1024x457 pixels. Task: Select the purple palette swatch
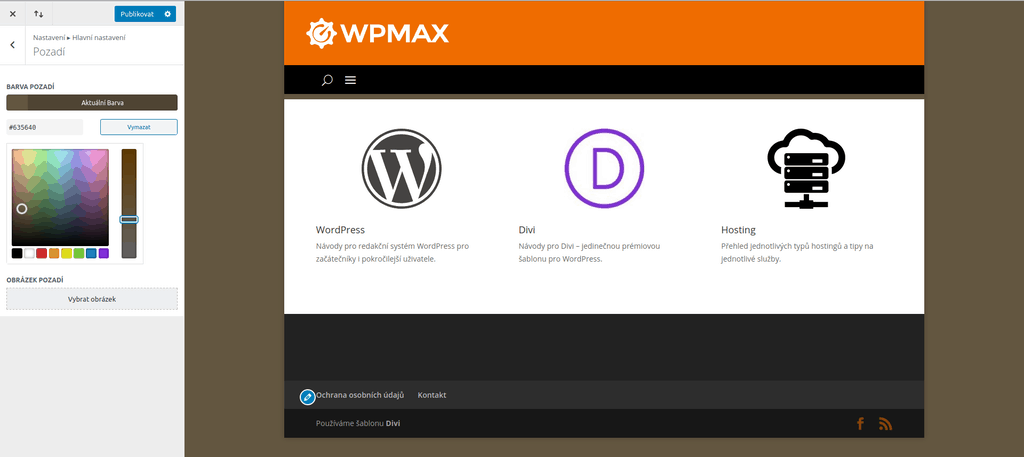(x=104, y=253)
